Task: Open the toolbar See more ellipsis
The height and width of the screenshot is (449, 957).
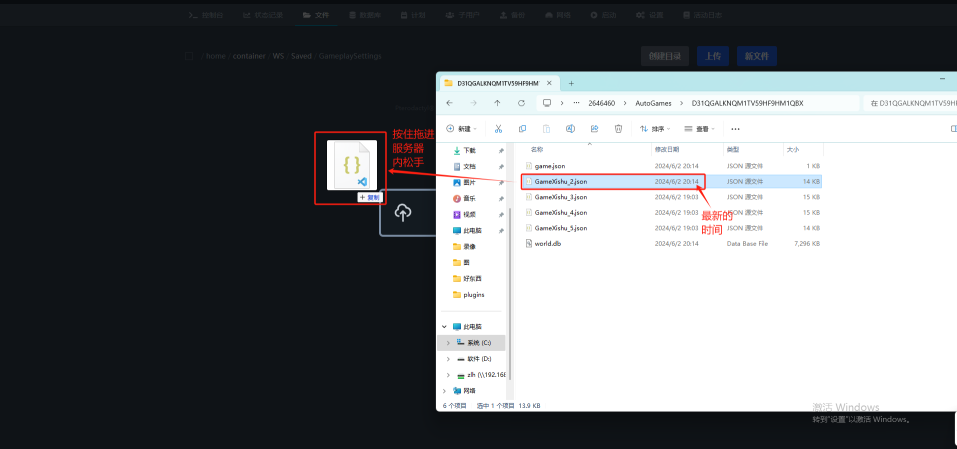Action: pos(735,129)
